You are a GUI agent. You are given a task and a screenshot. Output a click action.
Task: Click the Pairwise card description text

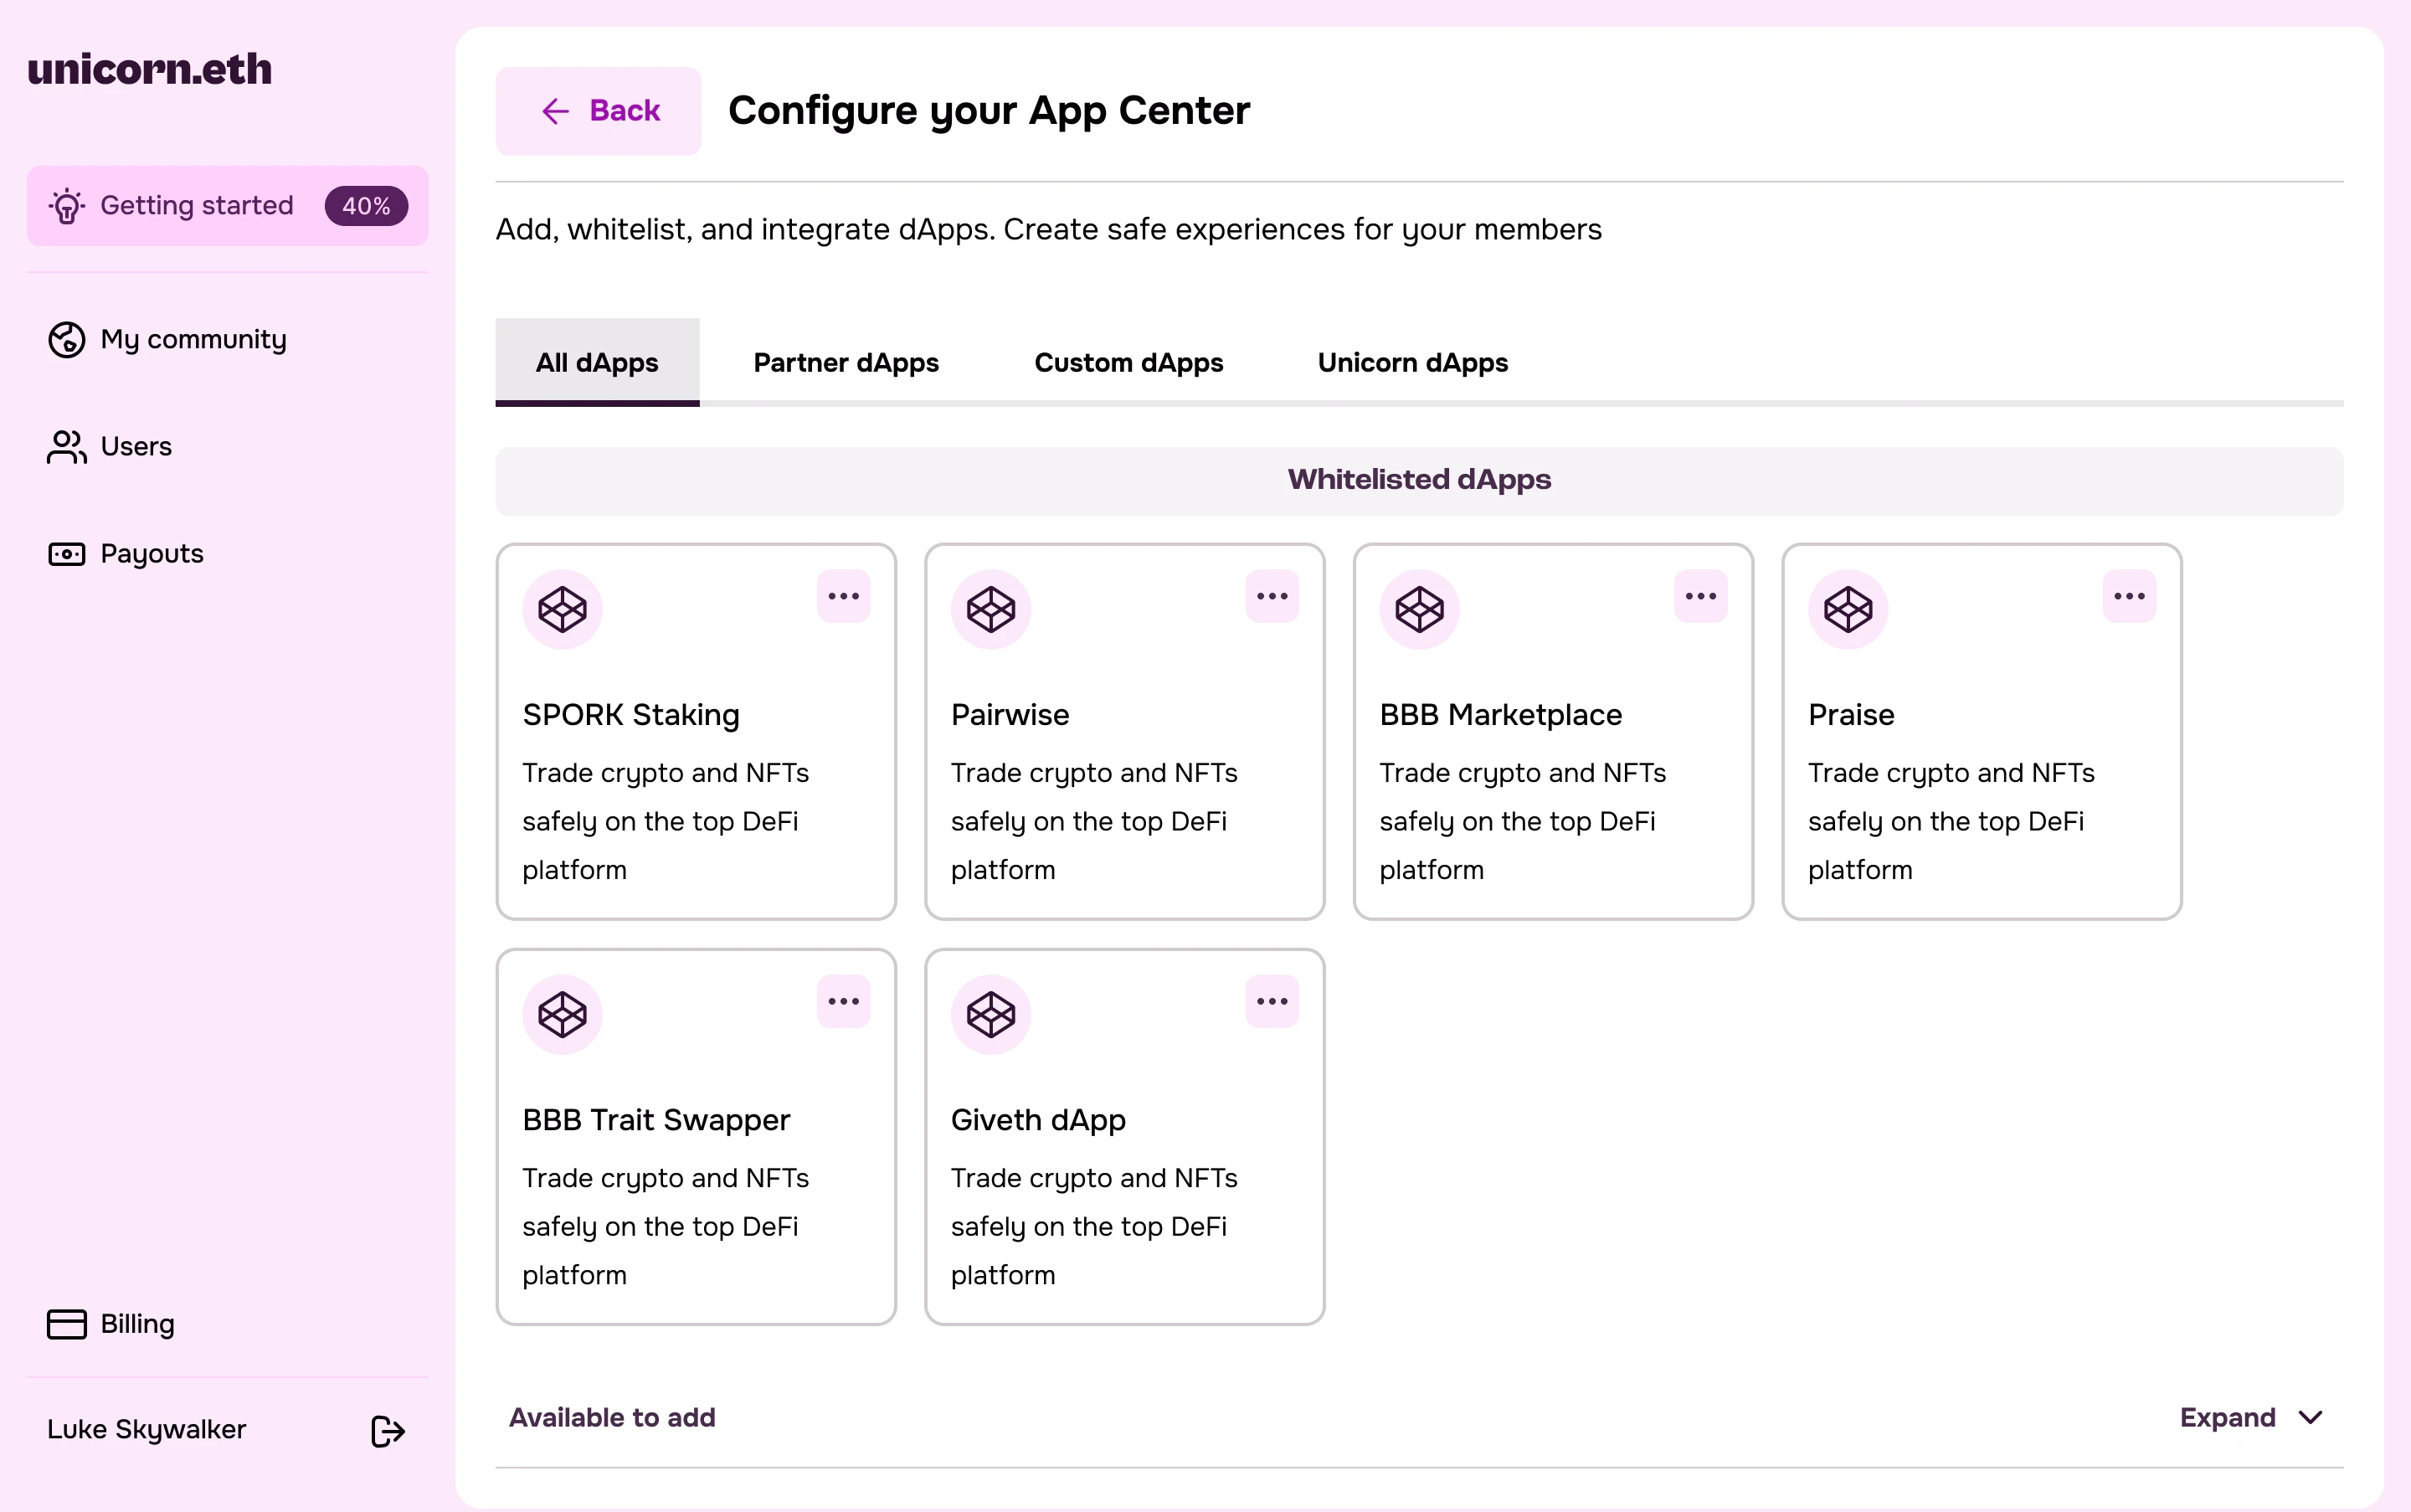click(1094, 821)
